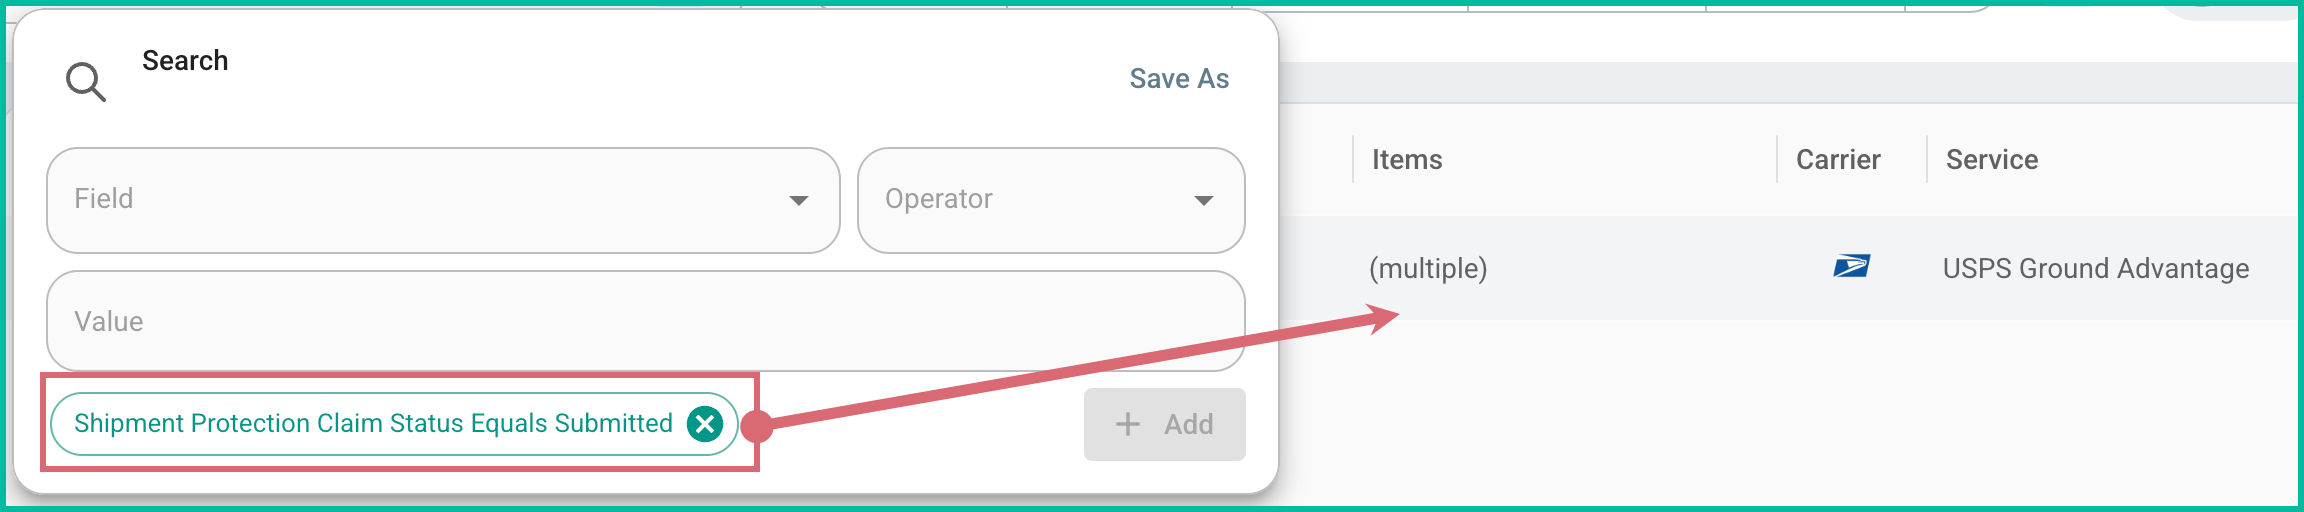Remove the Claim Status Equals Submitted filter
Viewport: 2304px width, 512px height.
coord(705,424)
